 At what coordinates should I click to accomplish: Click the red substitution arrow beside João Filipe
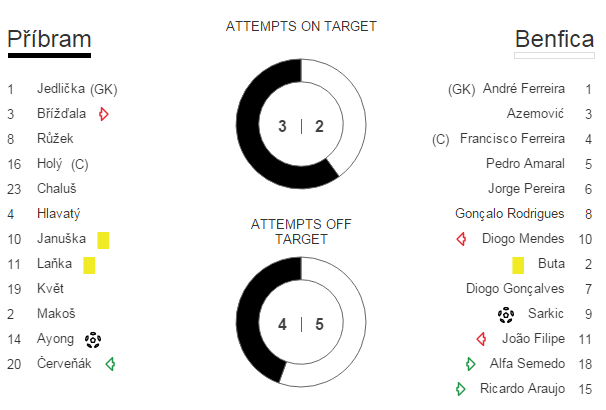point(481,339)
